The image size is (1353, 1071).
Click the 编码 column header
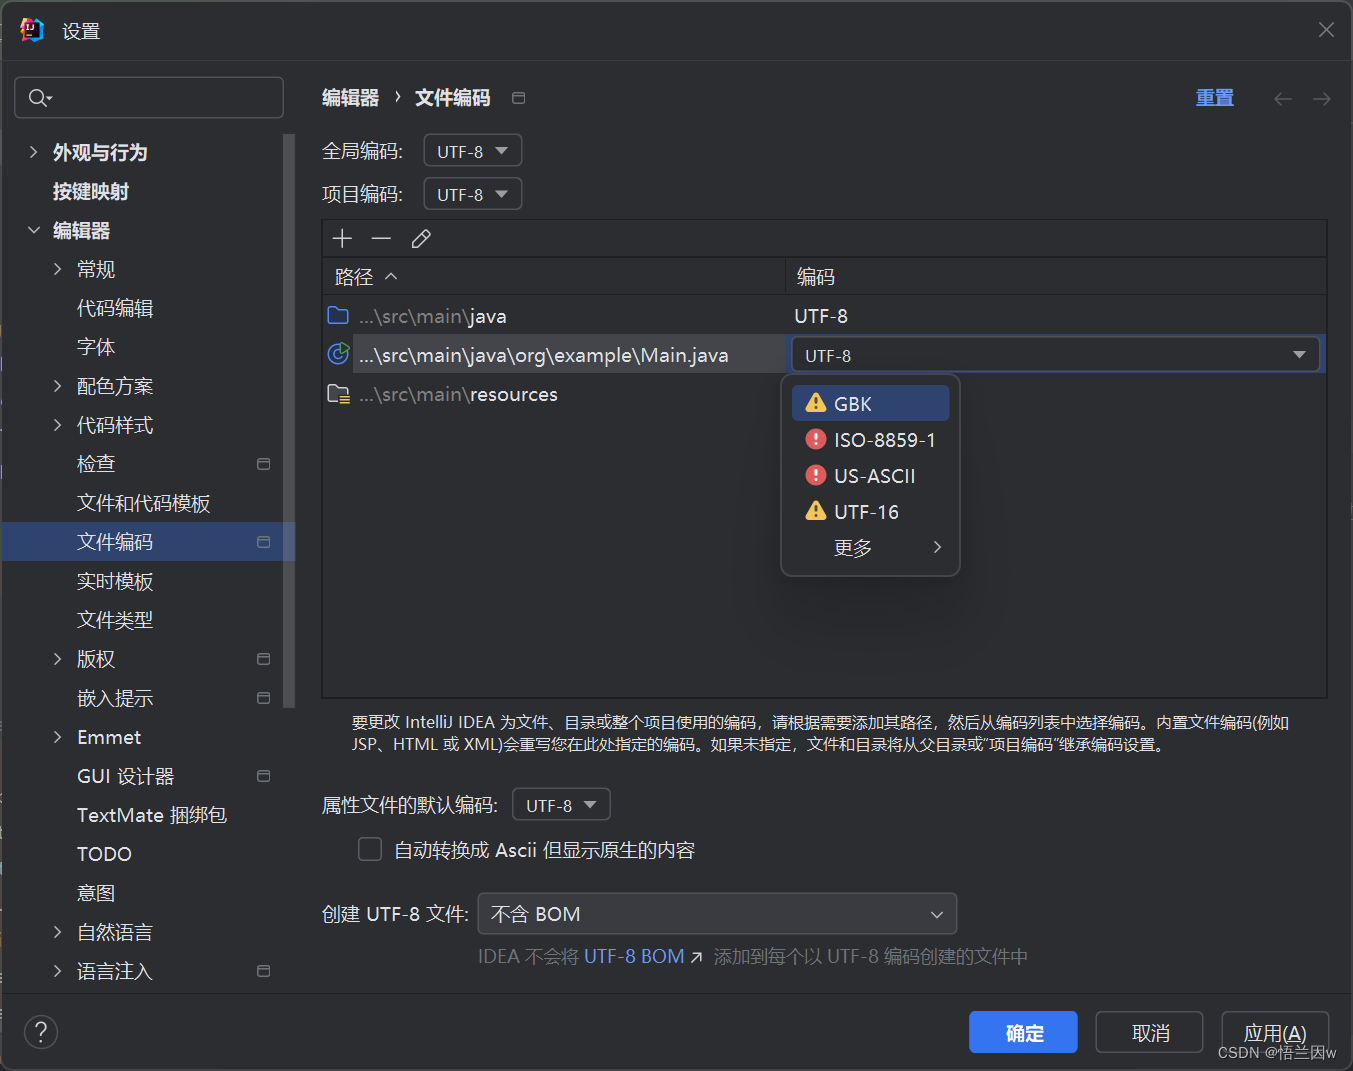coord(1056,276)
